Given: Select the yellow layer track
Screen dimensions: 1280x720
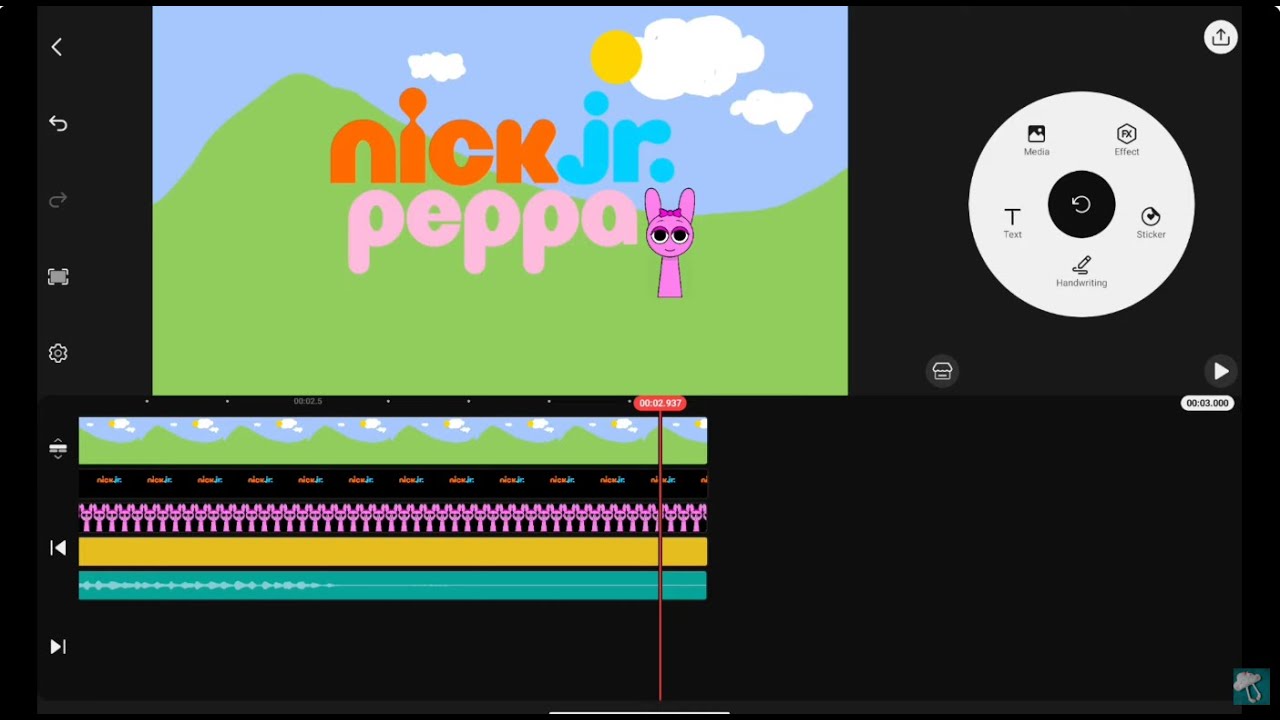Looking at the screenshot, I should click(x=393, y=552).
